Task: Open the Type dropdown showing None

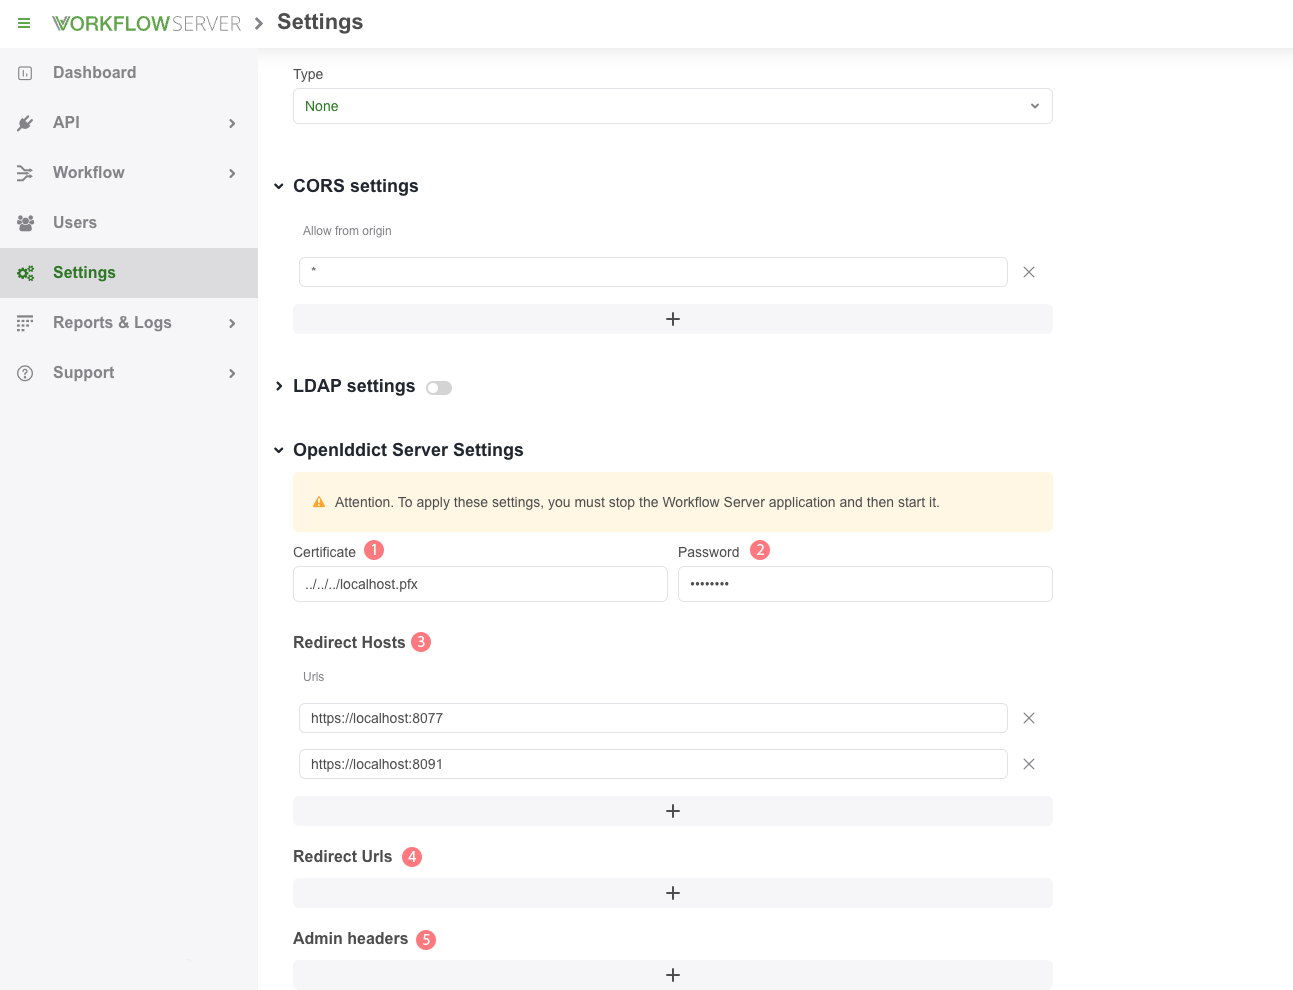Action: pos(672,106)
